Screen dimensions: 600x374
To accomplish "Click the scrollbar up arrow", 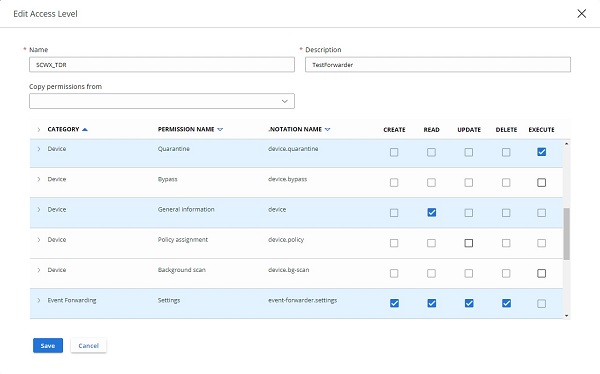I will pos(566,144).
